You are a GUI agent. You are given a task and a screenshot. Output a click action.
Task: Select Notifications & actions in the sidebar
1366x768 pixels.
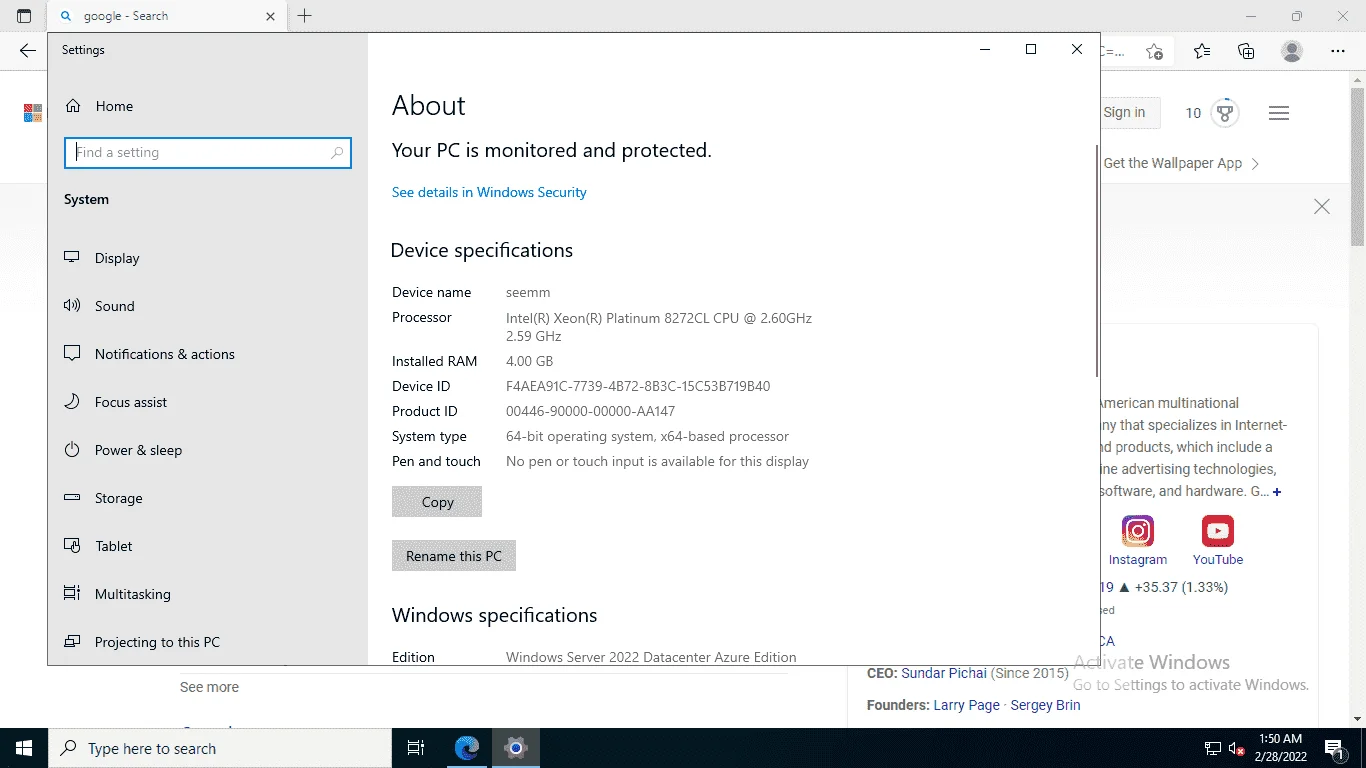coord(149,354)
